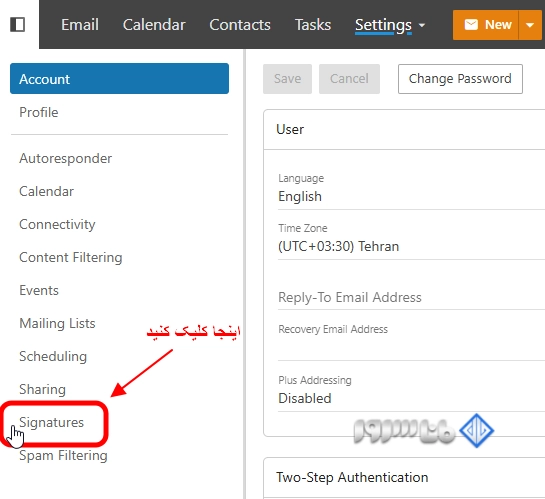Focus the Reply-To Email Address field
Image resolution: width=545 pixels, height=499 pixels.
pyautogui.click(x=411, y=297)
